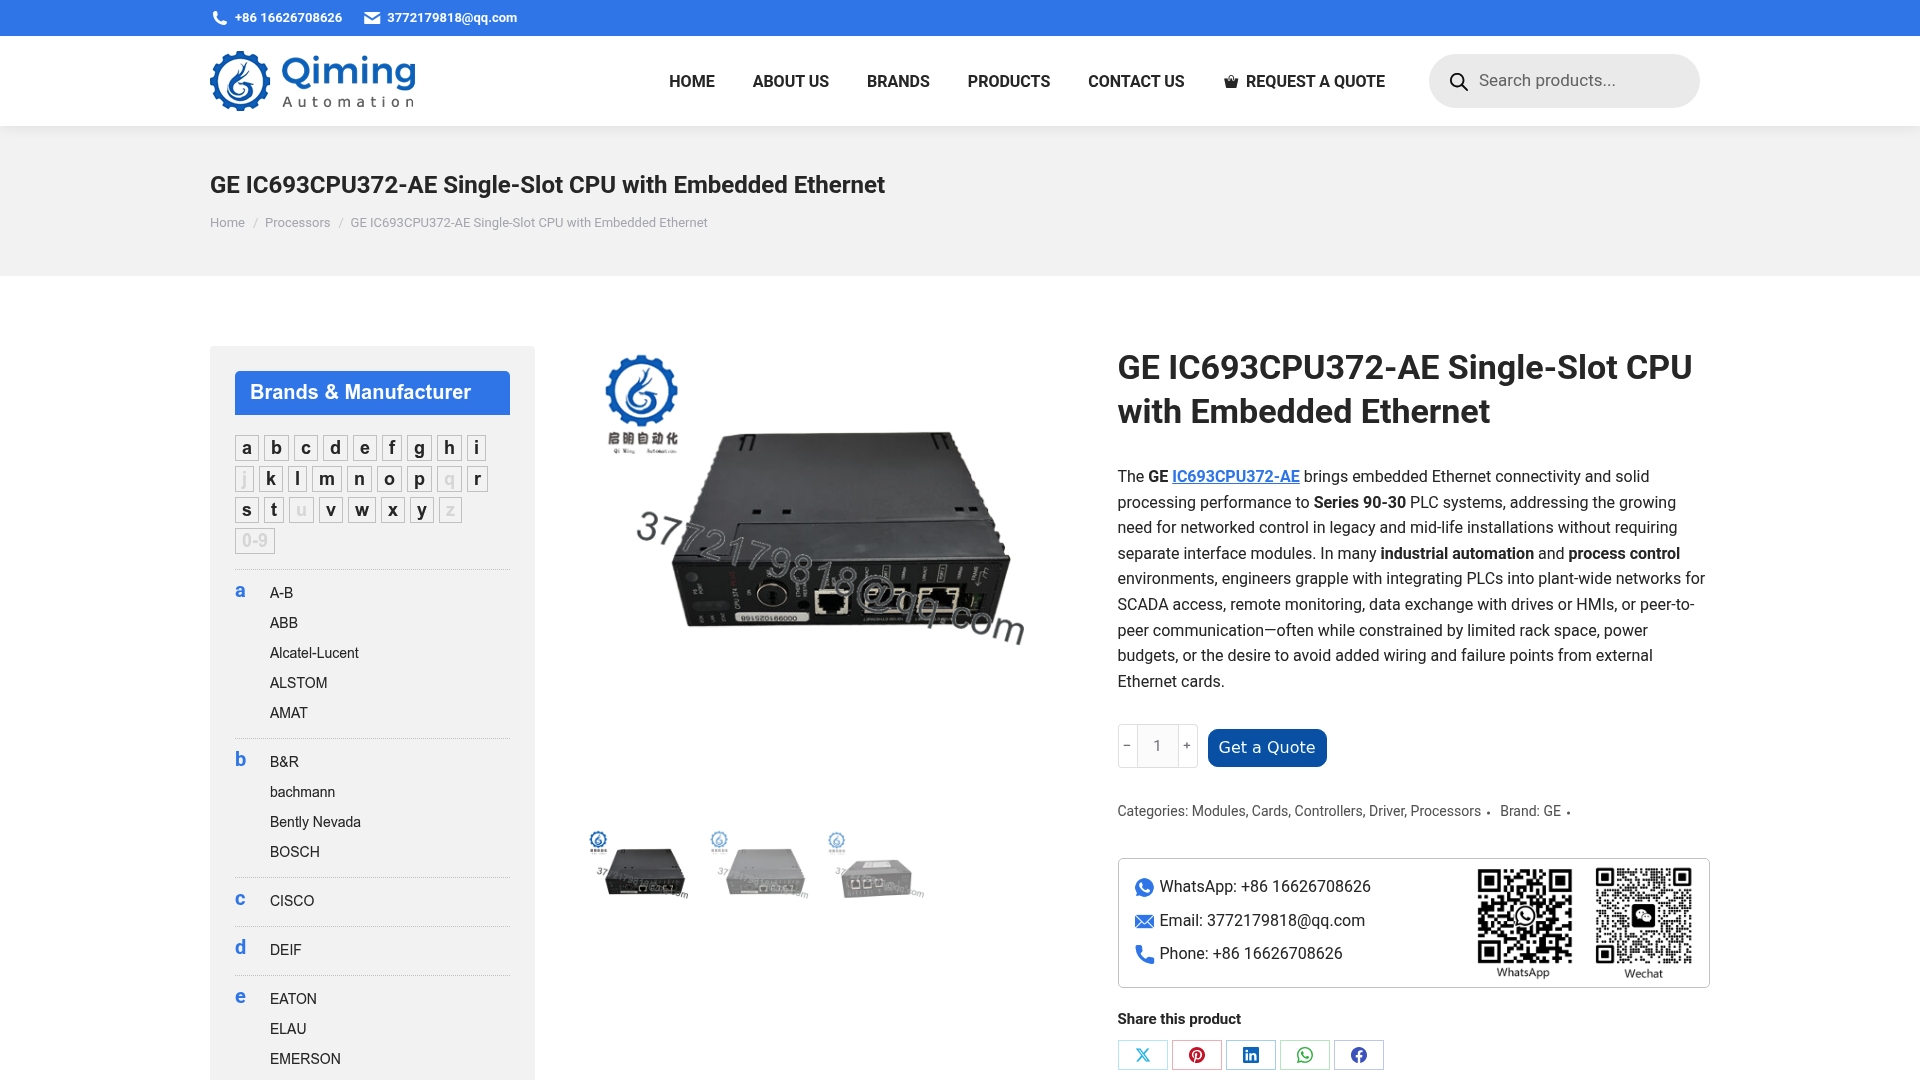Click Get a Quote button
This screenshot has height=1080, width=1920.
tap(1267, 748)
